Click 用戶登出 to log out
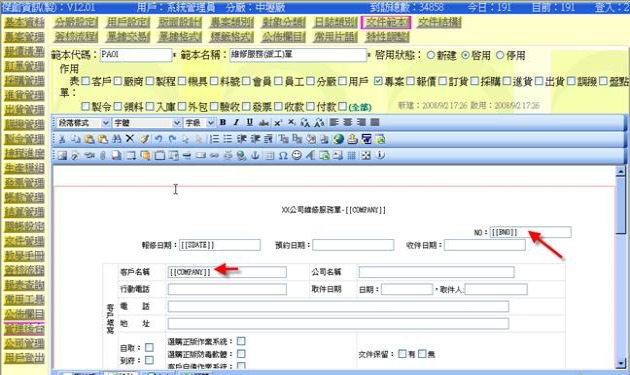 24,358
